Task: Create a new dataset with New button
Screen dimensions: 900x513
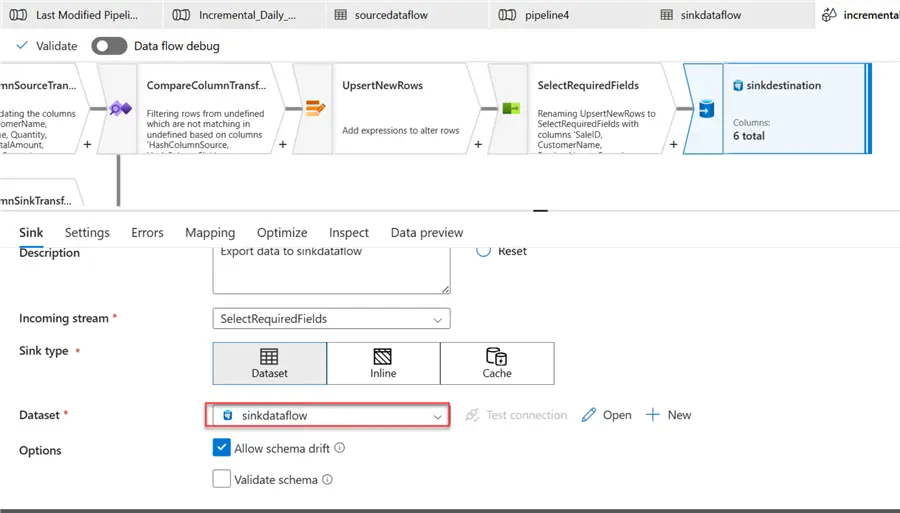Action: pos(668,415)
